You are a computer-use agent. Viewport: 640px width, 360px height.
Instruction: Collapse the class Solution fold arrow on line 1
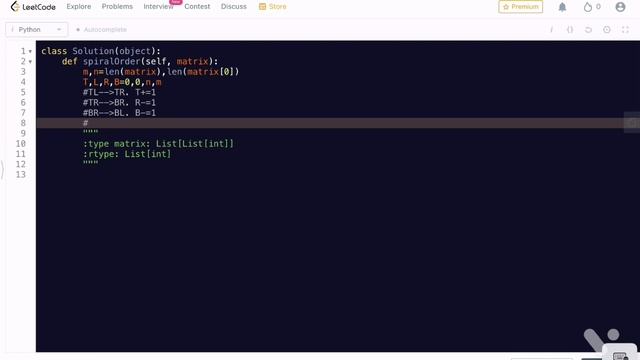[30, 51]
